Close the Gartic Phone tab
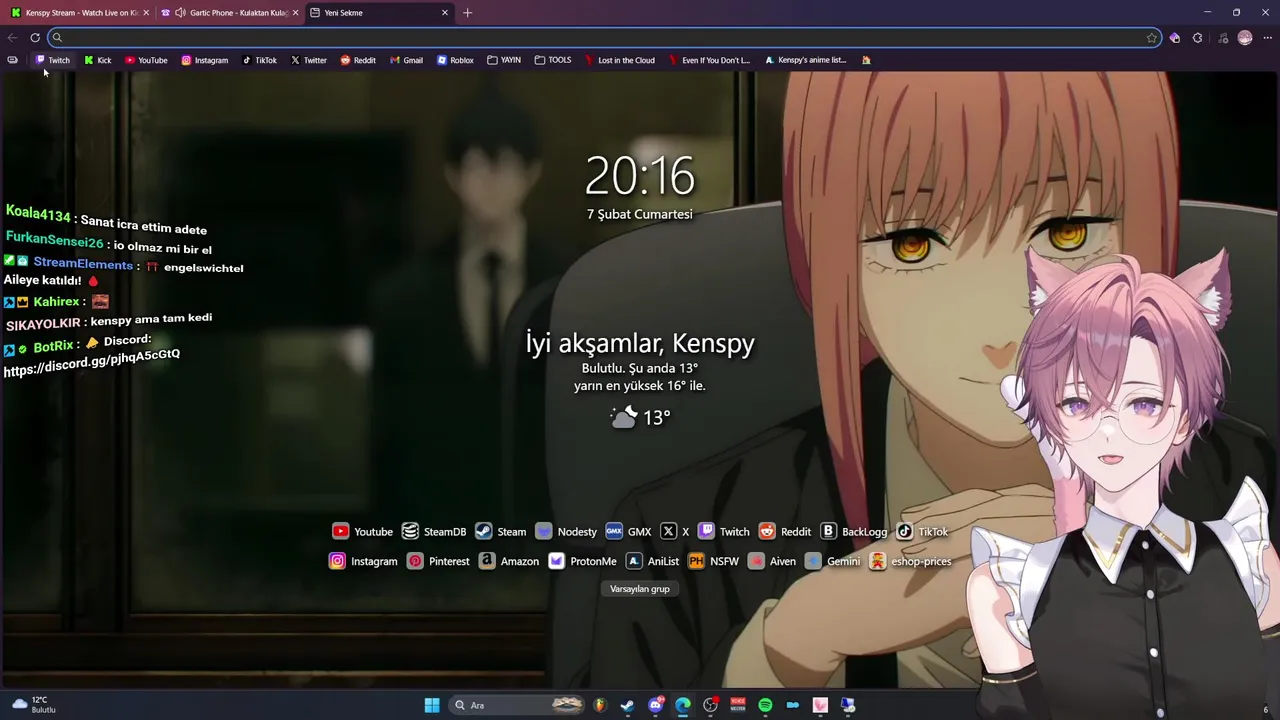This screenshot has height=720, width=1280. [295, 13]
